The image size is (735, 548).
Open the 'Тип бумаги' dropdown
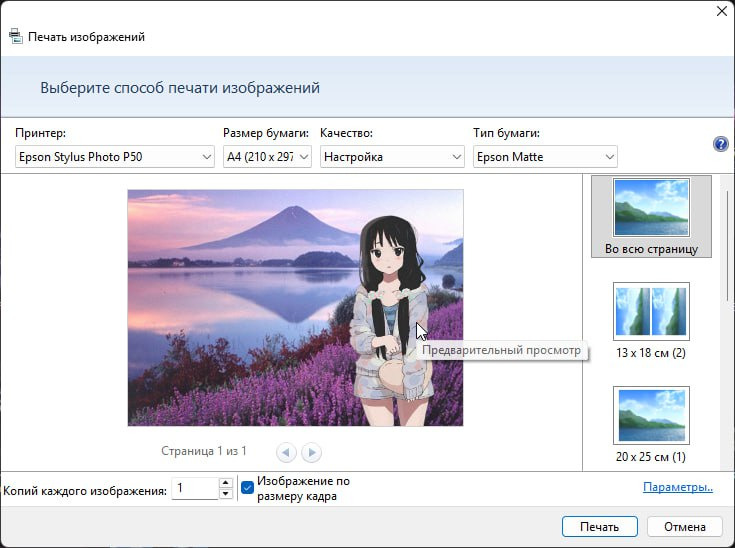(x=544, y=157)
